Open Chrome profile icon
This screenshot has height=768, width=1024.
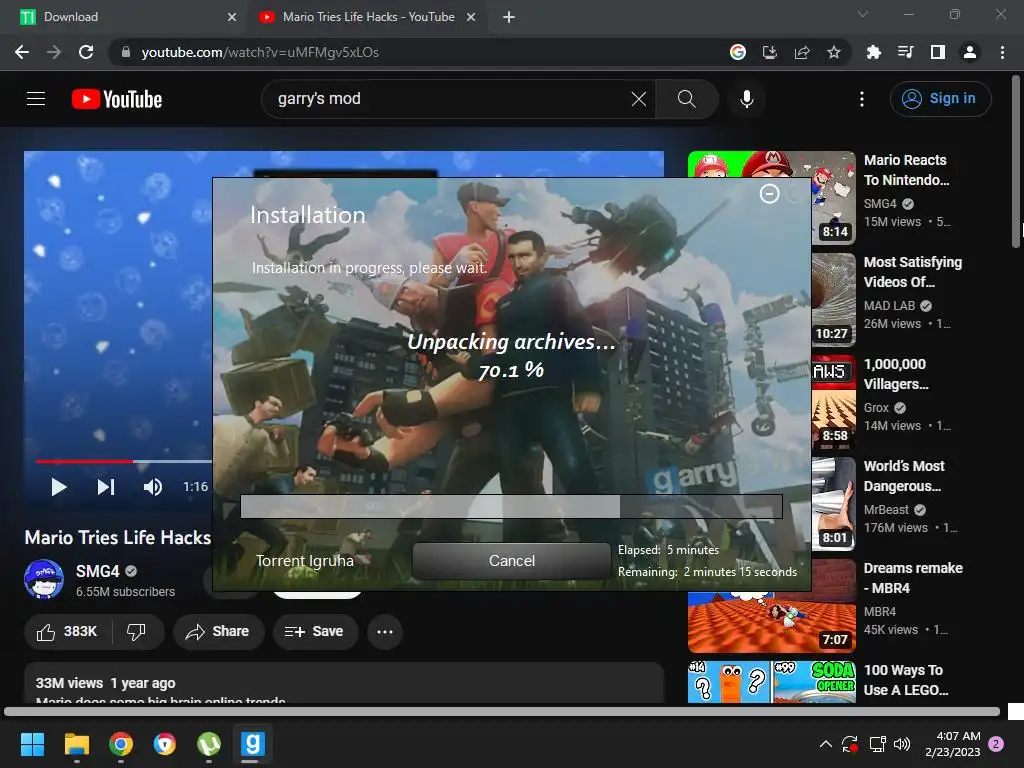pyautogui.click(x=970, y=52)
